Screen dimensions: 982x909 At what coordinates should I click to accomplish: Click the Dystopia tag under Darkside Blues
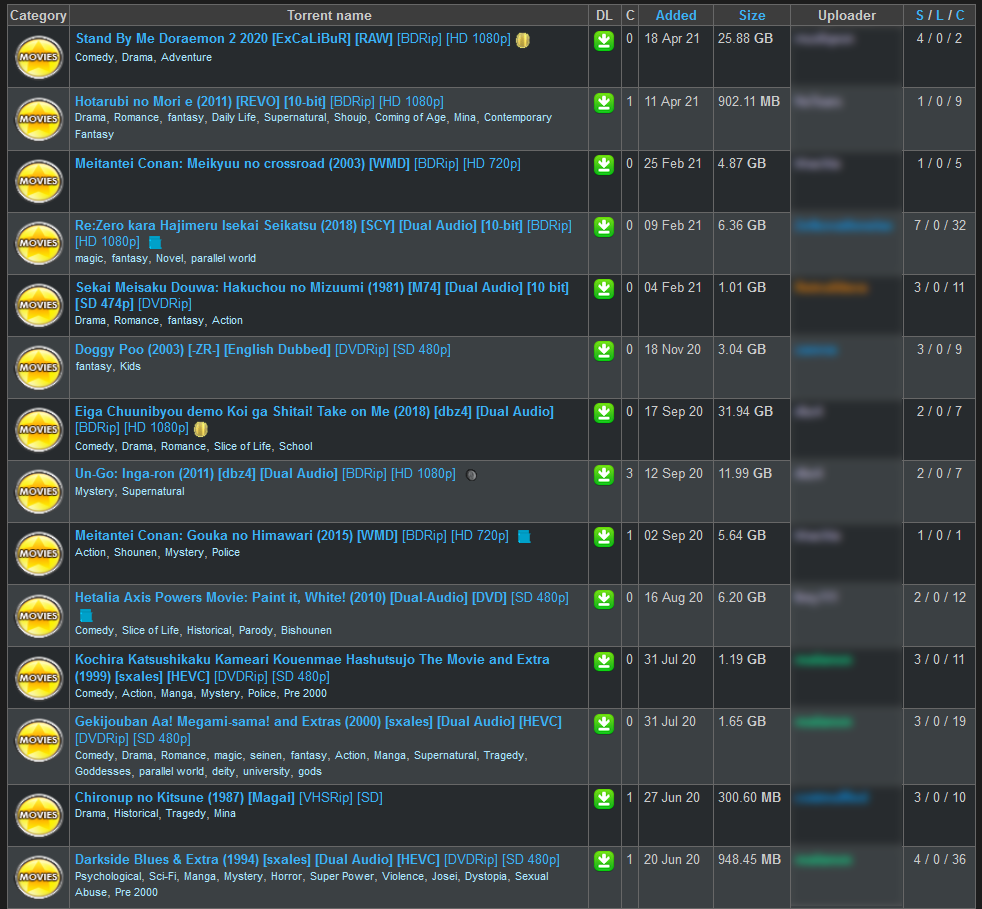[x=485, y=877]
